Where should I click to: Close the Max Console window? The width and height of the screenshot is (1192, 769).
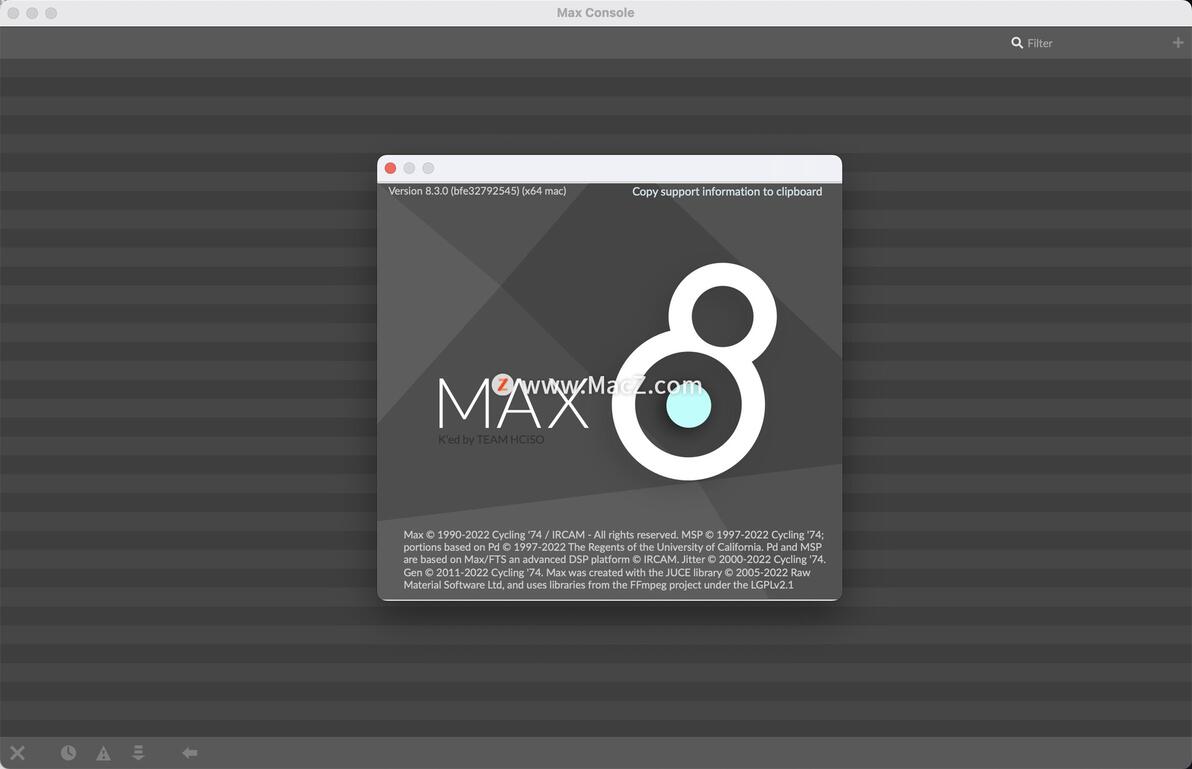13,13
